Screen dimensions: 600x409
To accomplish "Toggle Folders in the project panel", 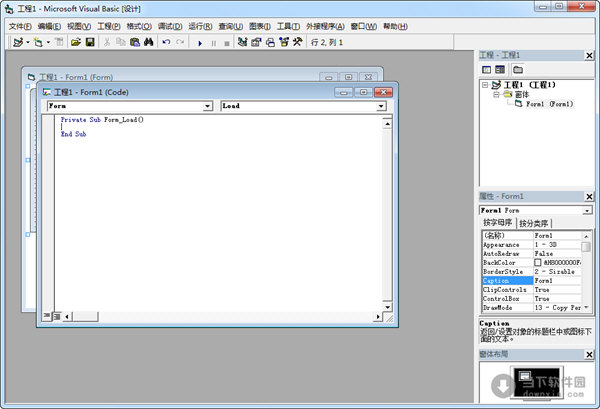I will pyautogui.click(x=518, y=69).
